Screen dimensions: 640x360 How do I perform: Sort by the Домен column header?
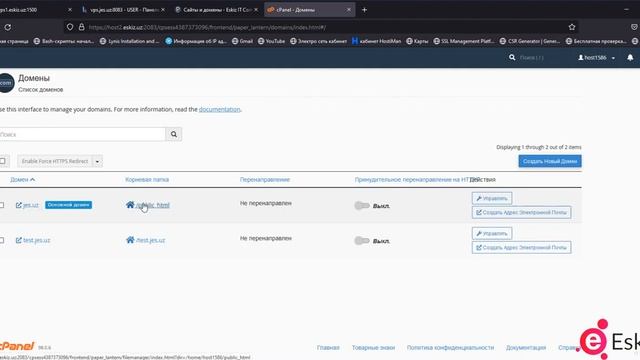click(x=22, y=180)
